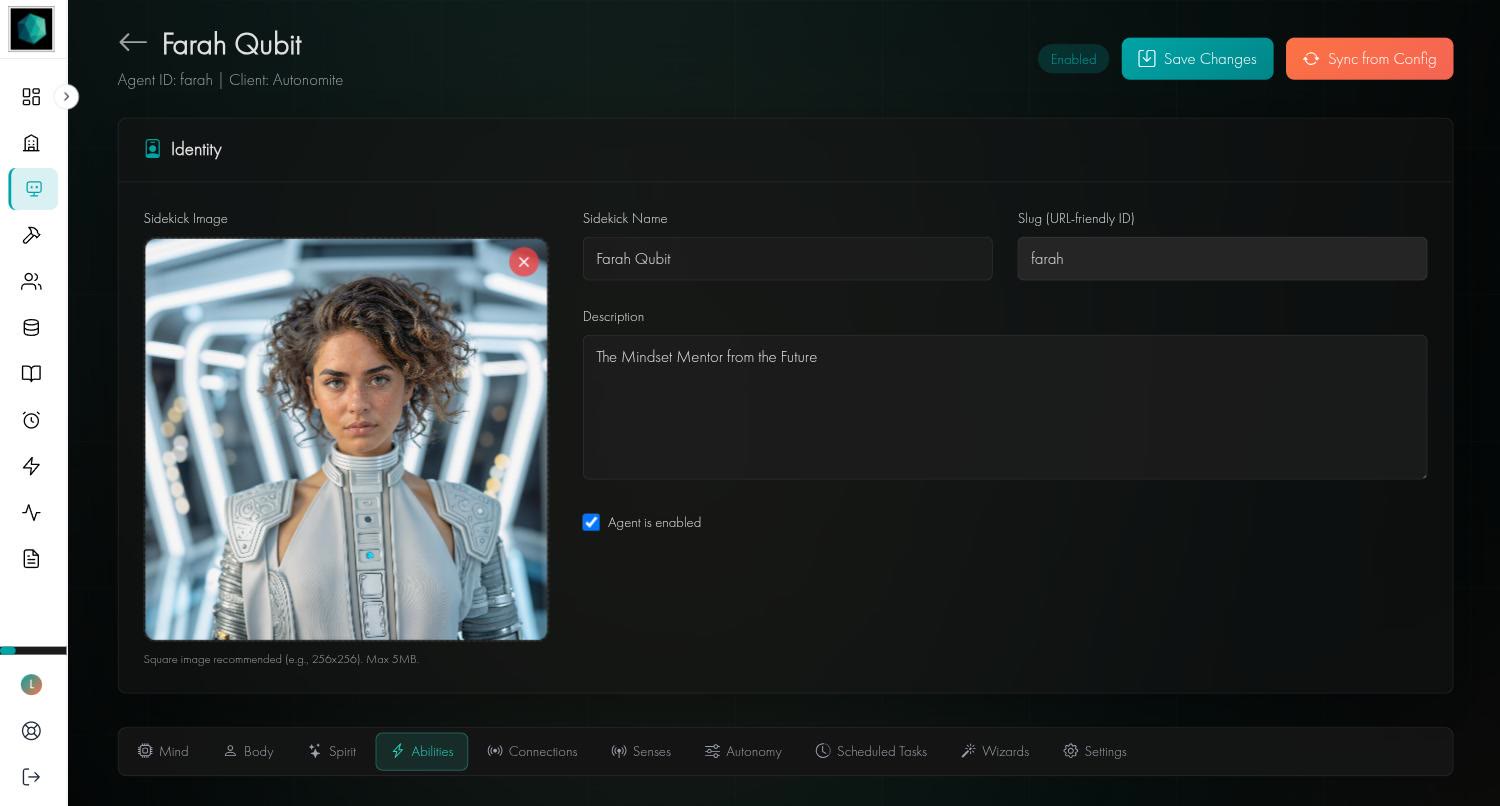
Task: Click the 'Agent ID: farah' text
Action: coord(165,80)
